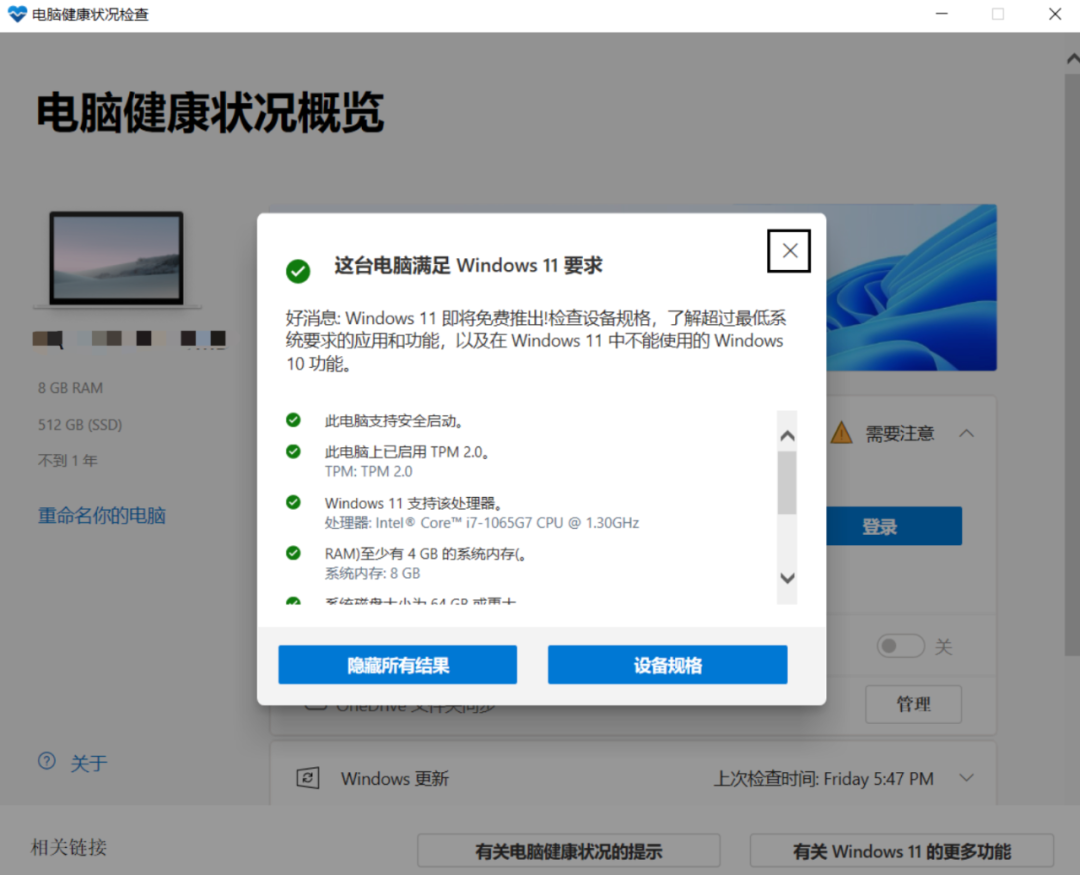Screen dimensions: 1080x875
Task: Click the '512 GB (SSD)' spec text
Action: pyautogui.click(x=80, y=424)
